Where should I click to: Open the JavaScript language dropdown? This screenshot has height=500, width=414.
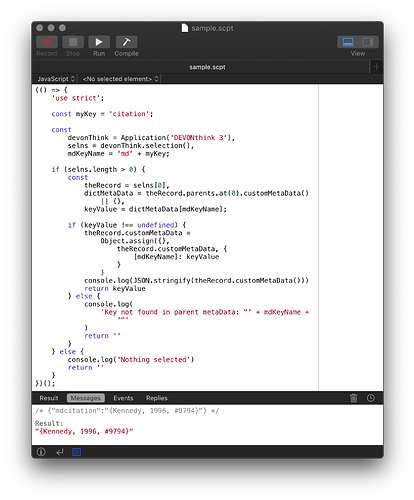tap(56, 79)
